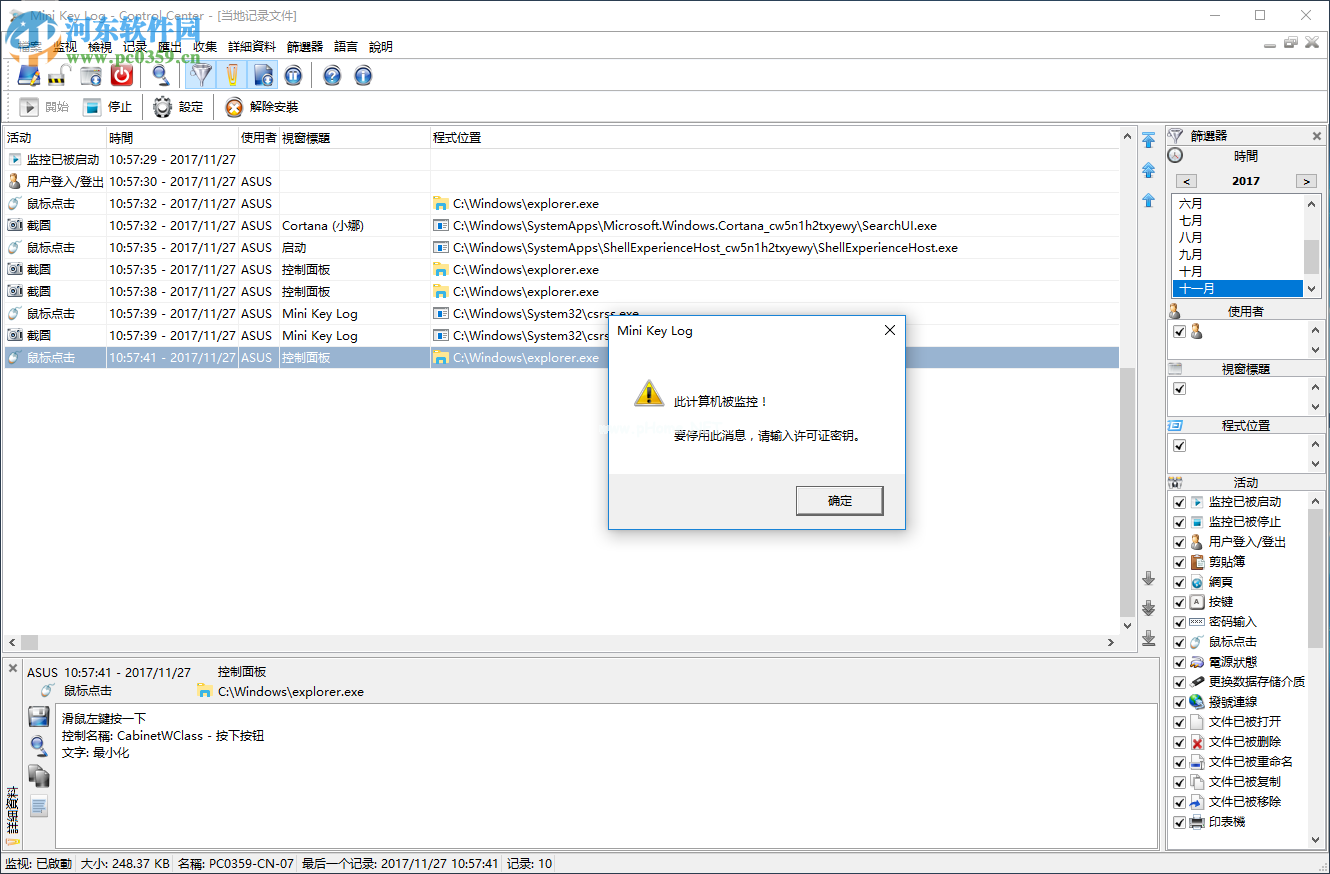Click the magnifying glass search toolbar icon

tap(160, 75)
